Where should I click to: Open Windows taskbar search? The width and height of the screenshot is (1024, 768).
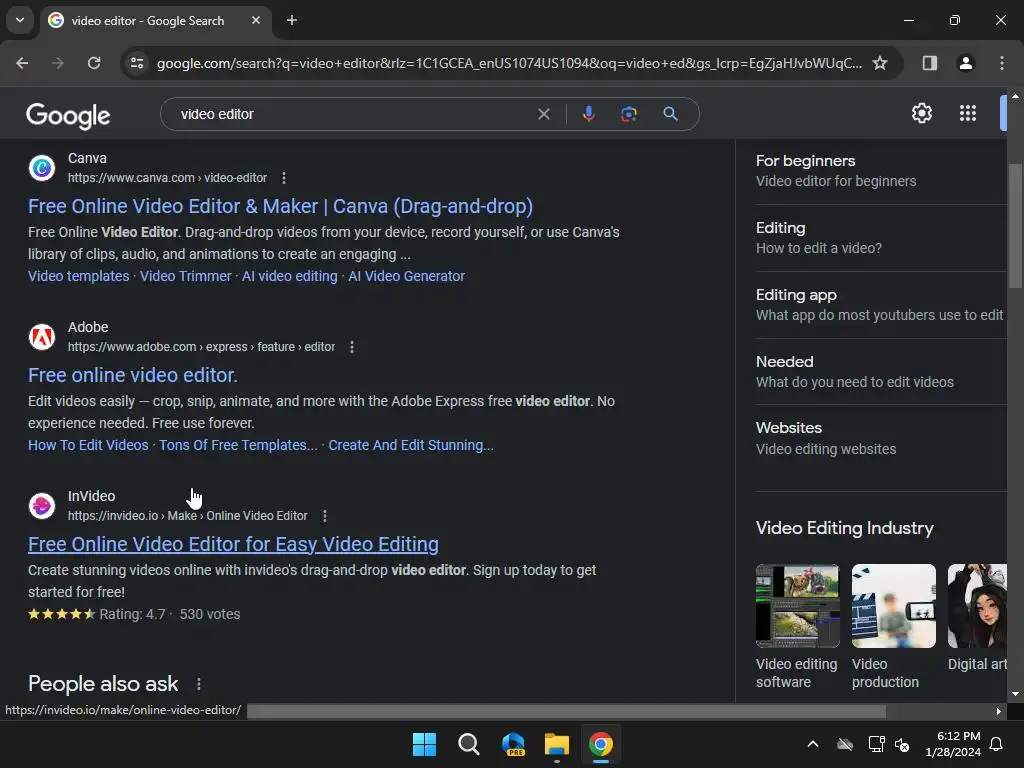pyautogui.click(x=468, y=744)
